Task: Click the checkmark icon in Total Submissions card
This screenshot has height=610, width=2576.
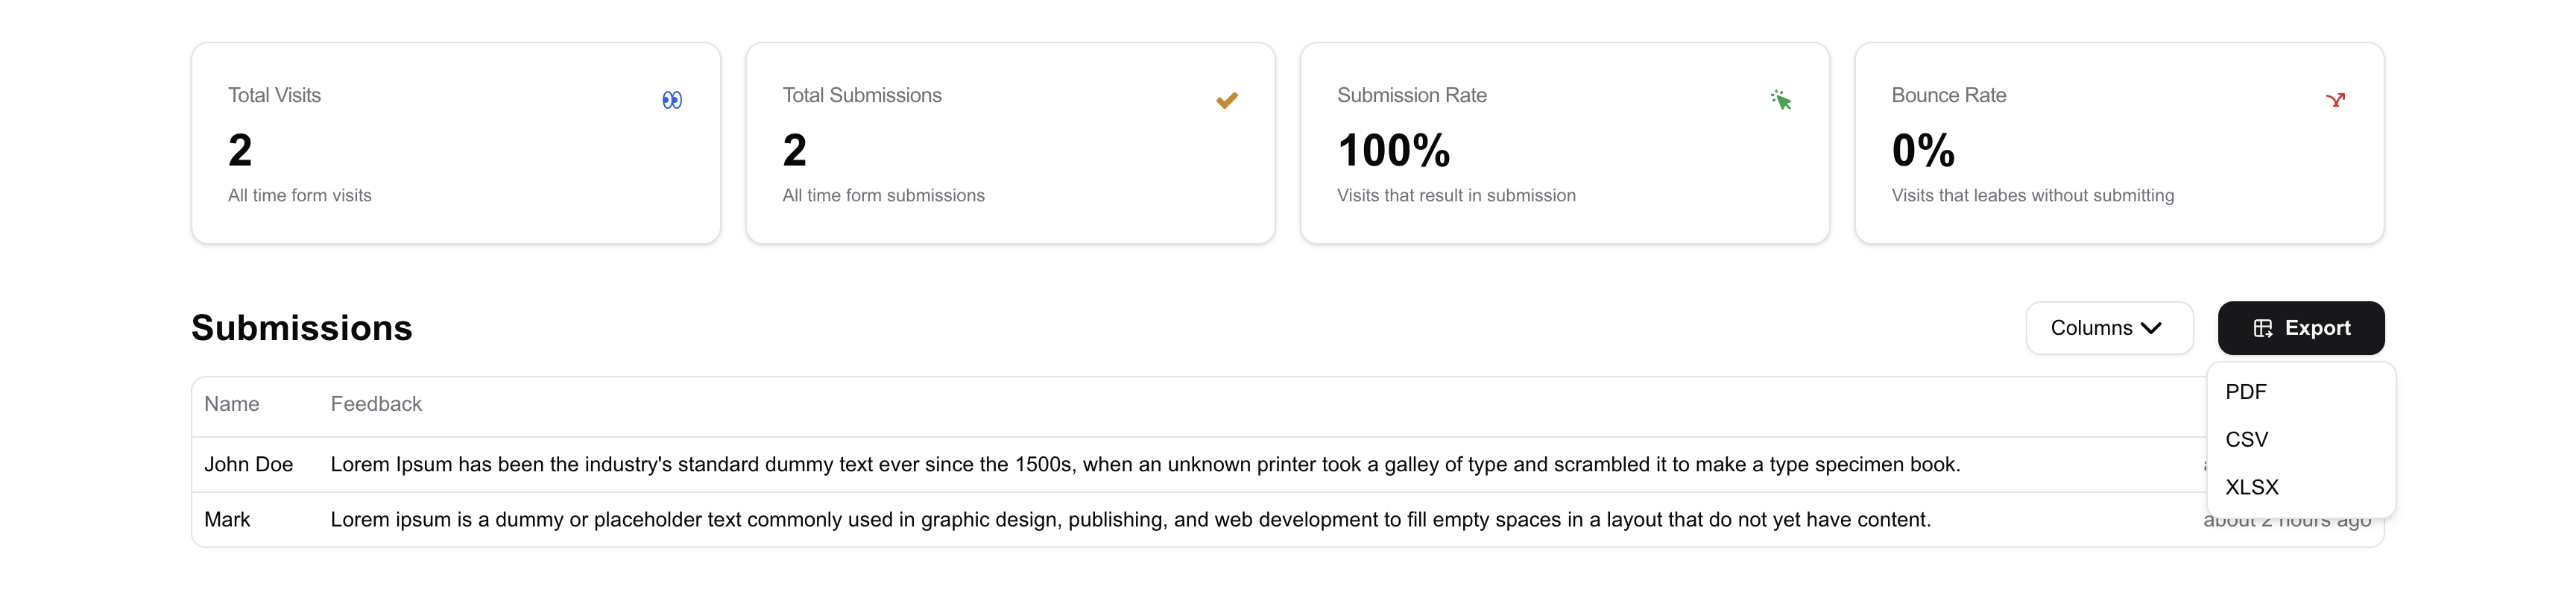Action: click(1227, 100)
